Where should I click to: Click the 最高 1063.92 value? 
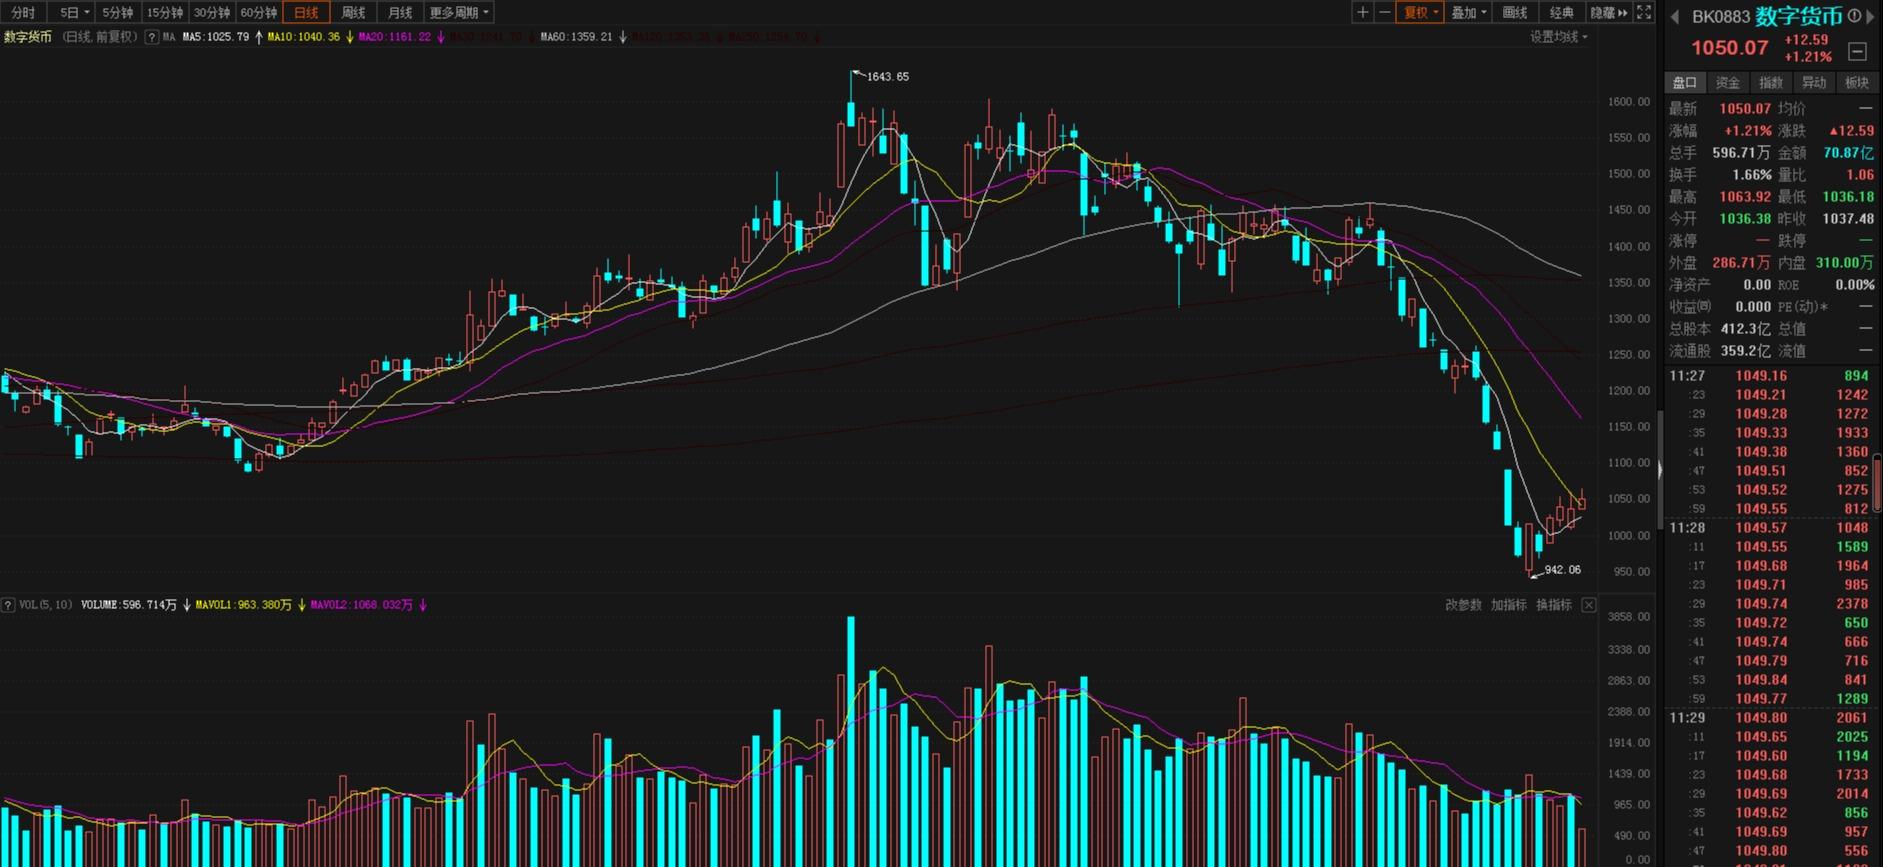[1745, 197]
